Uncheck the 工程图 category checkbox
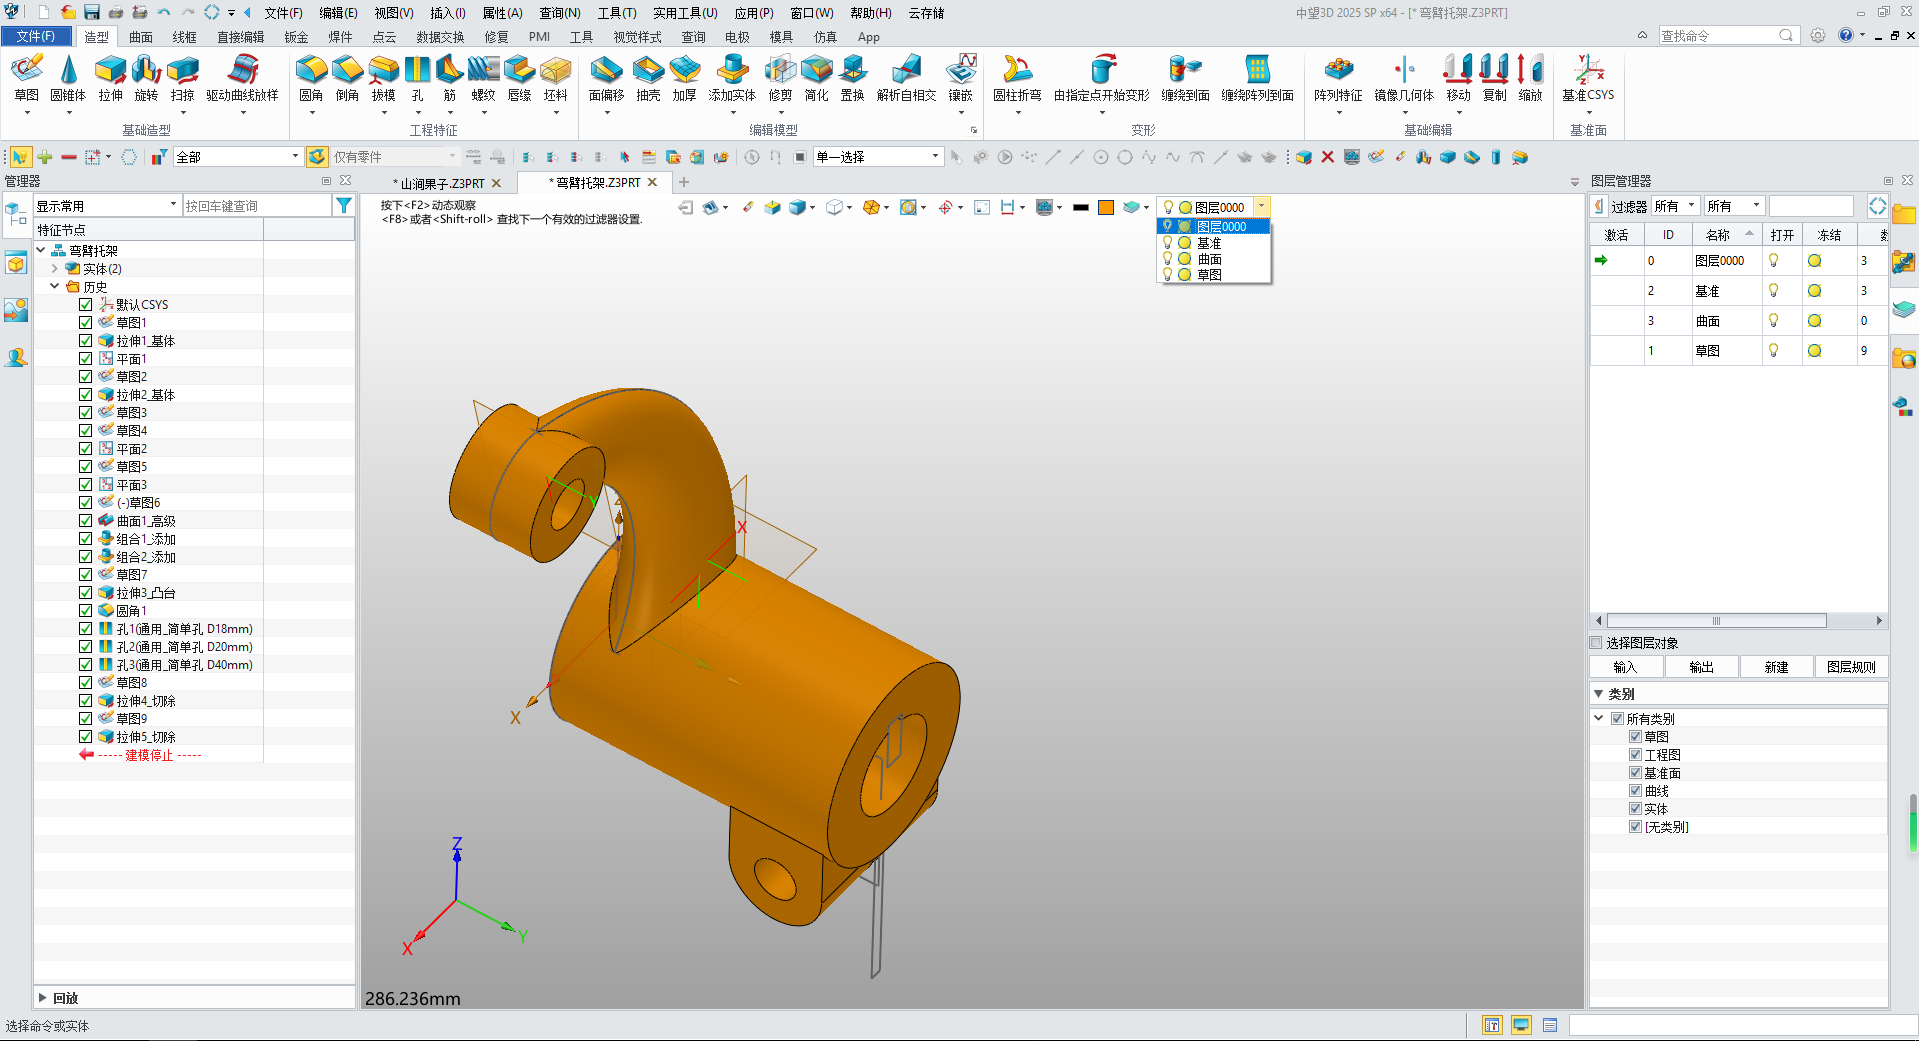Viewport: 1919px width, 1041px height. (1636, 755)
